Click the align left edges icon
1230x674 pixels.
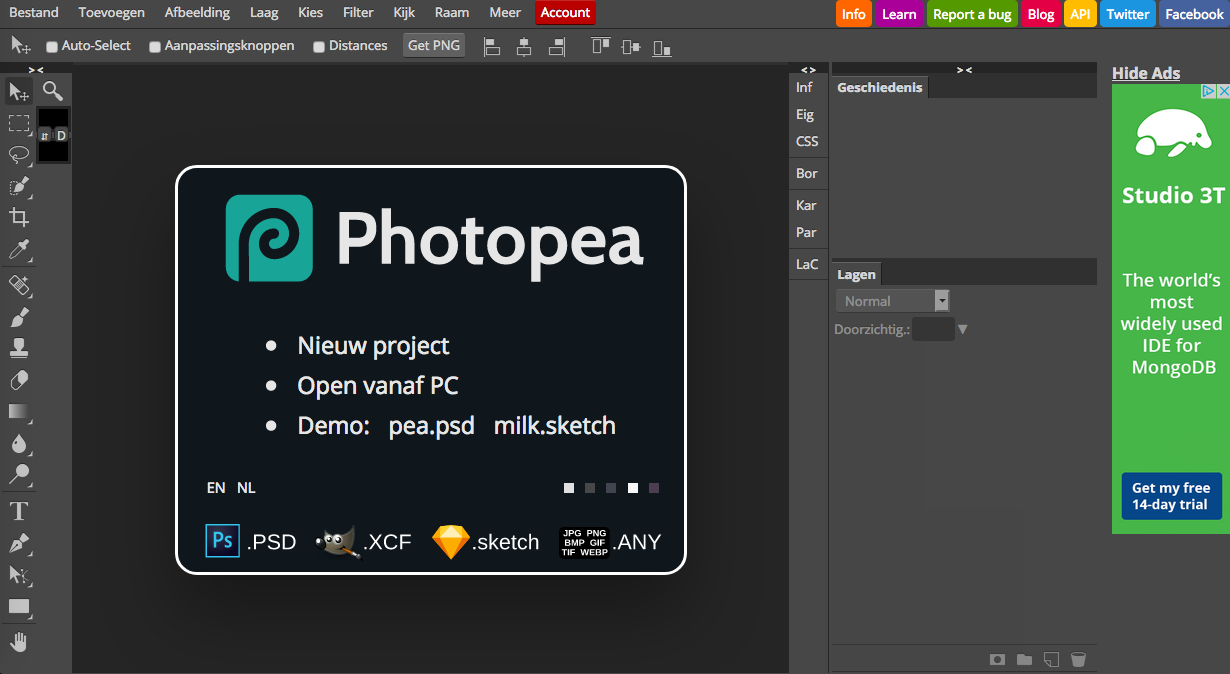click(491, 46)
